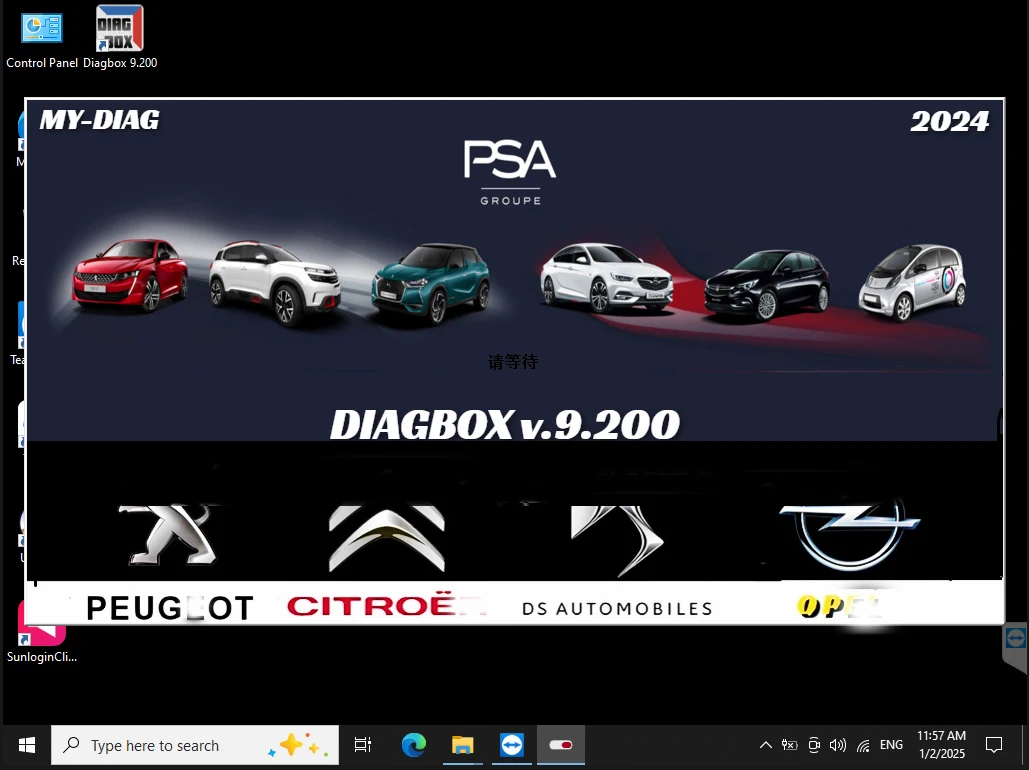Switch to the Diagbox app taskbar icon
Viewport: 1029px width, 770px height.
point(560,745)
